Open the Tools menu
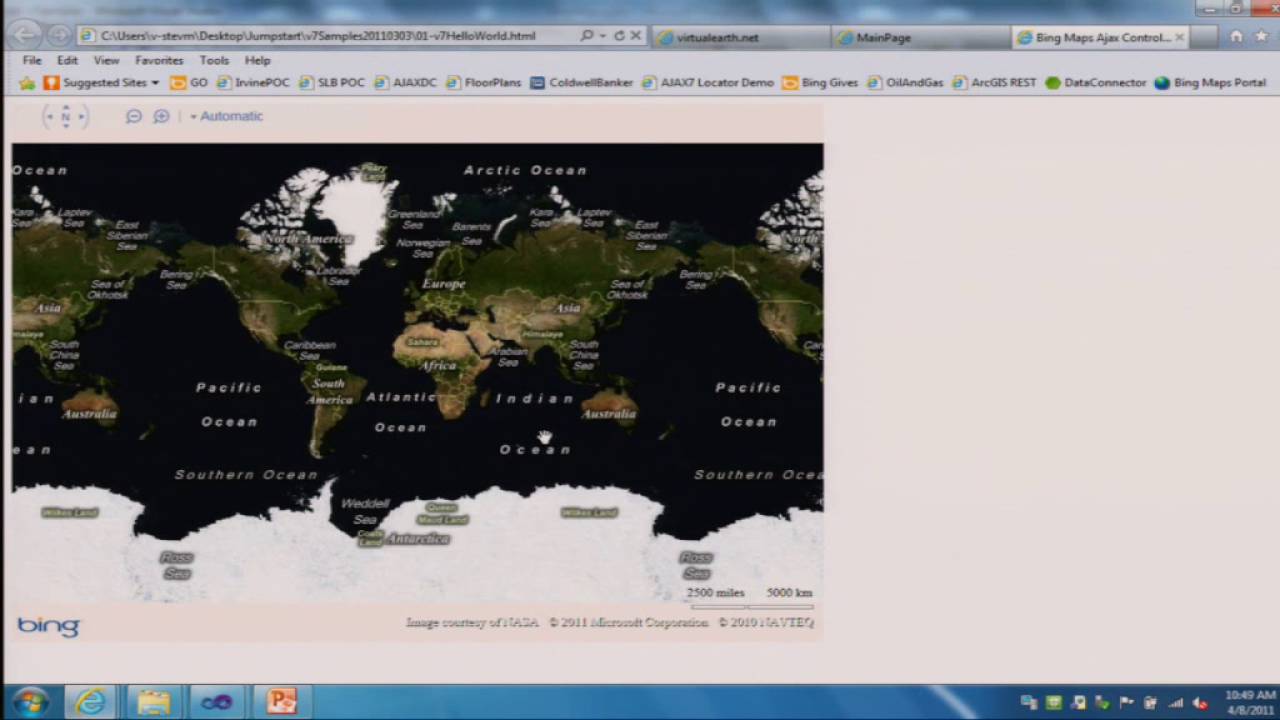This screenshot has width=1280, height=720. coord(214,60)
